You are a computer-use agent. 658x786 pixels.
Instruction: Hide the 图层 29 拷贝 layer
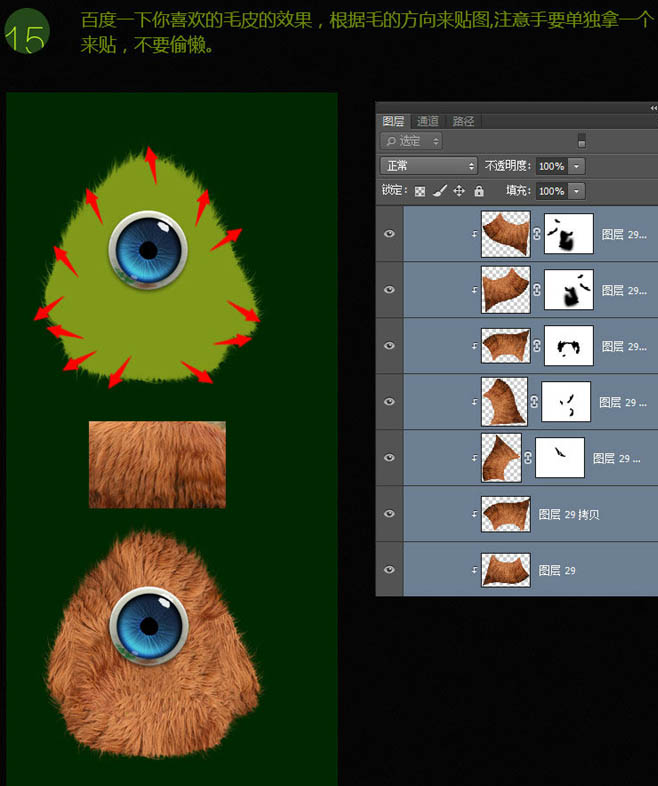pyautogui.click(x=389, y=514)
